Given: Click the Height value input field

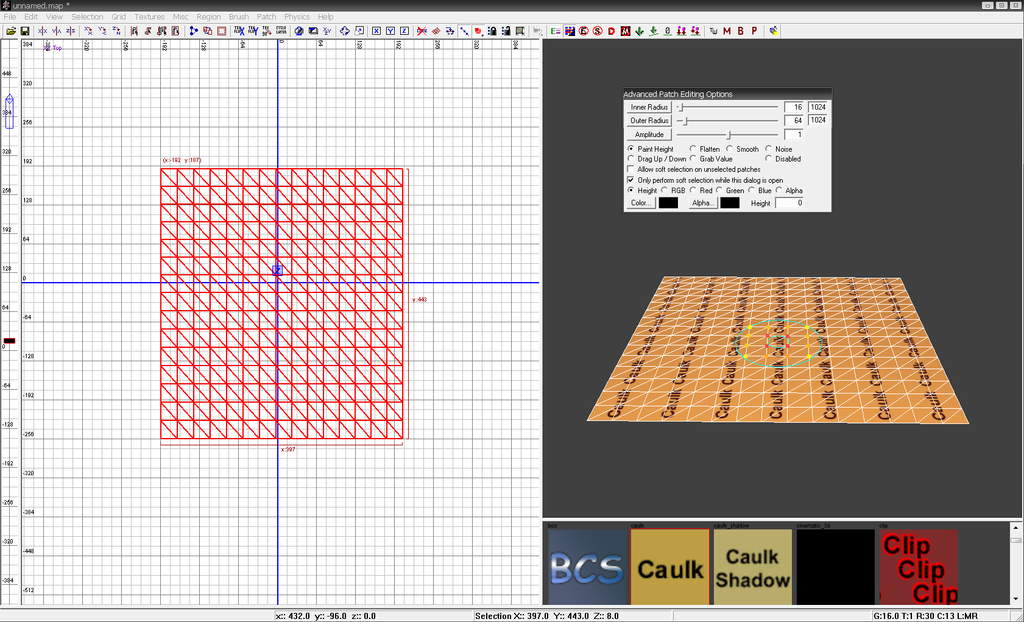Looking at the screenshot, I should point(789,203).
